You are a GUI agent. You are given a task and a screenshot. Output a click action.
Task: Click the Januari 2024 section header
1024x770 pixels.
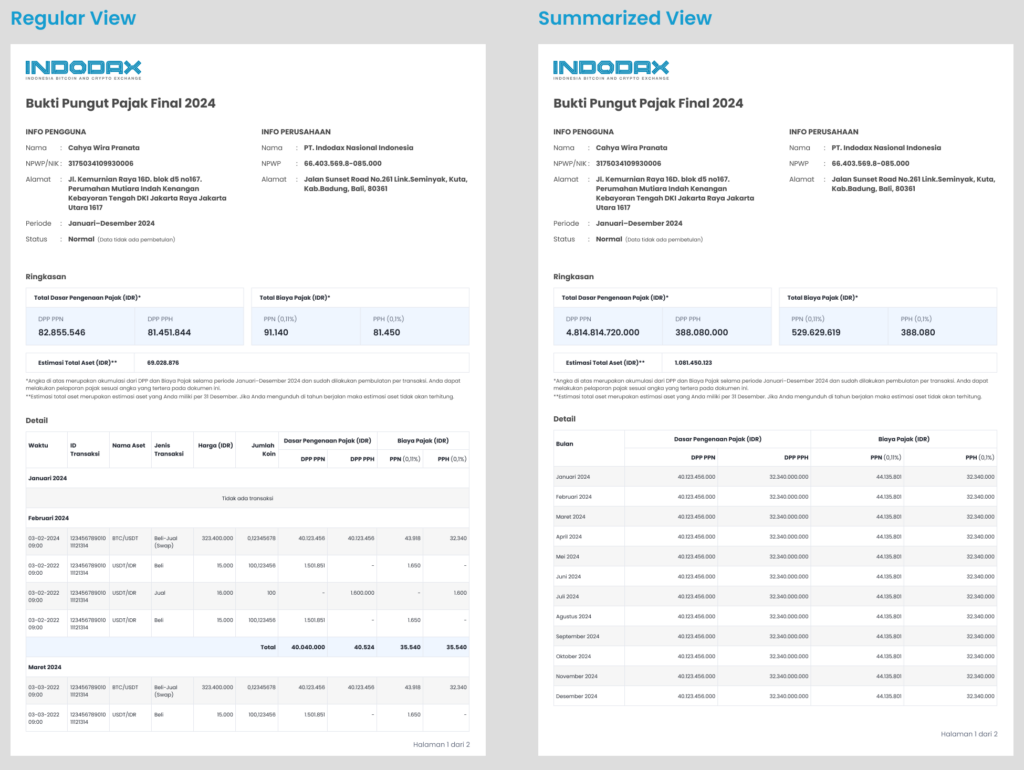49,478
